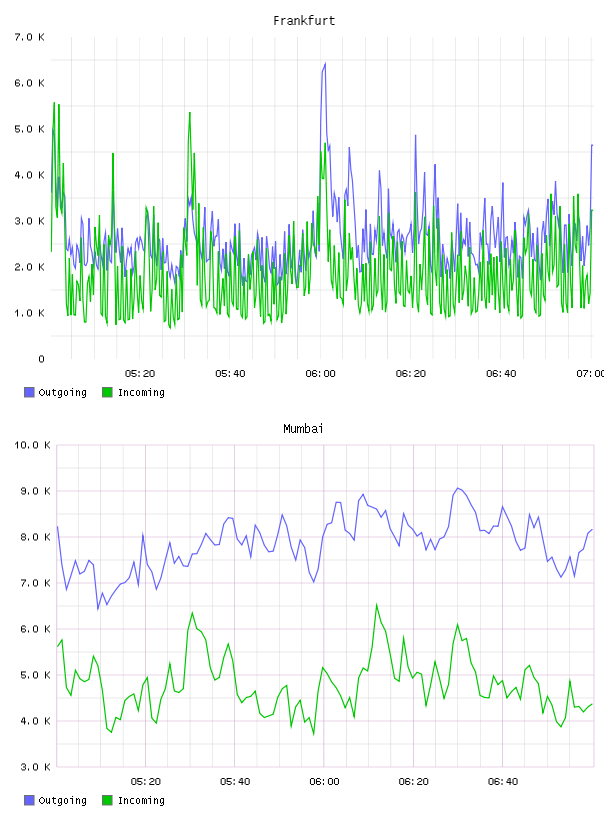Screen dimensions: 608x816
Task: Click the Mumbai Outgoing legend label
Action: click(x=62, y=801)
